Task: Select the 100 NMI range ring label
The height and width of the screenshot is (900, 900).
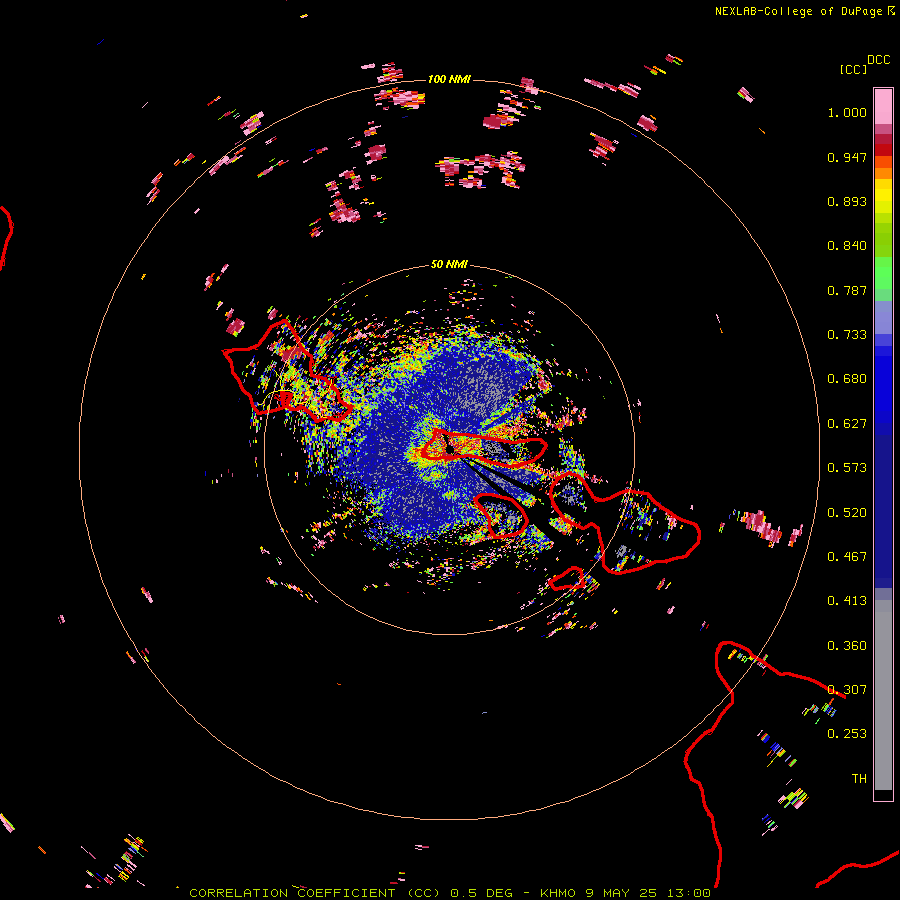Action: pyautogui.click(x=449, y=79)
